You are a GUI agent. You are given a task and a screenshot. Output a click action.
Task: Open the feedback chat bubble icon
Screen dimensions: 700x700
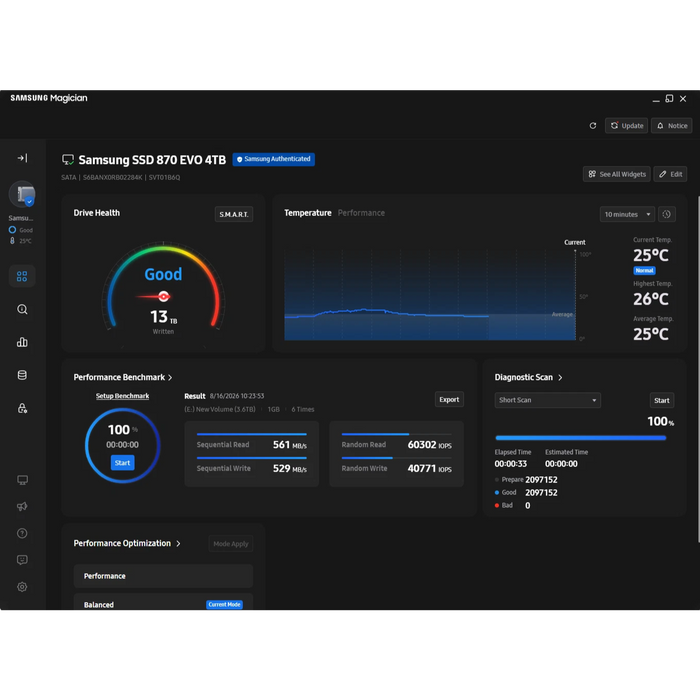(22, 560)
